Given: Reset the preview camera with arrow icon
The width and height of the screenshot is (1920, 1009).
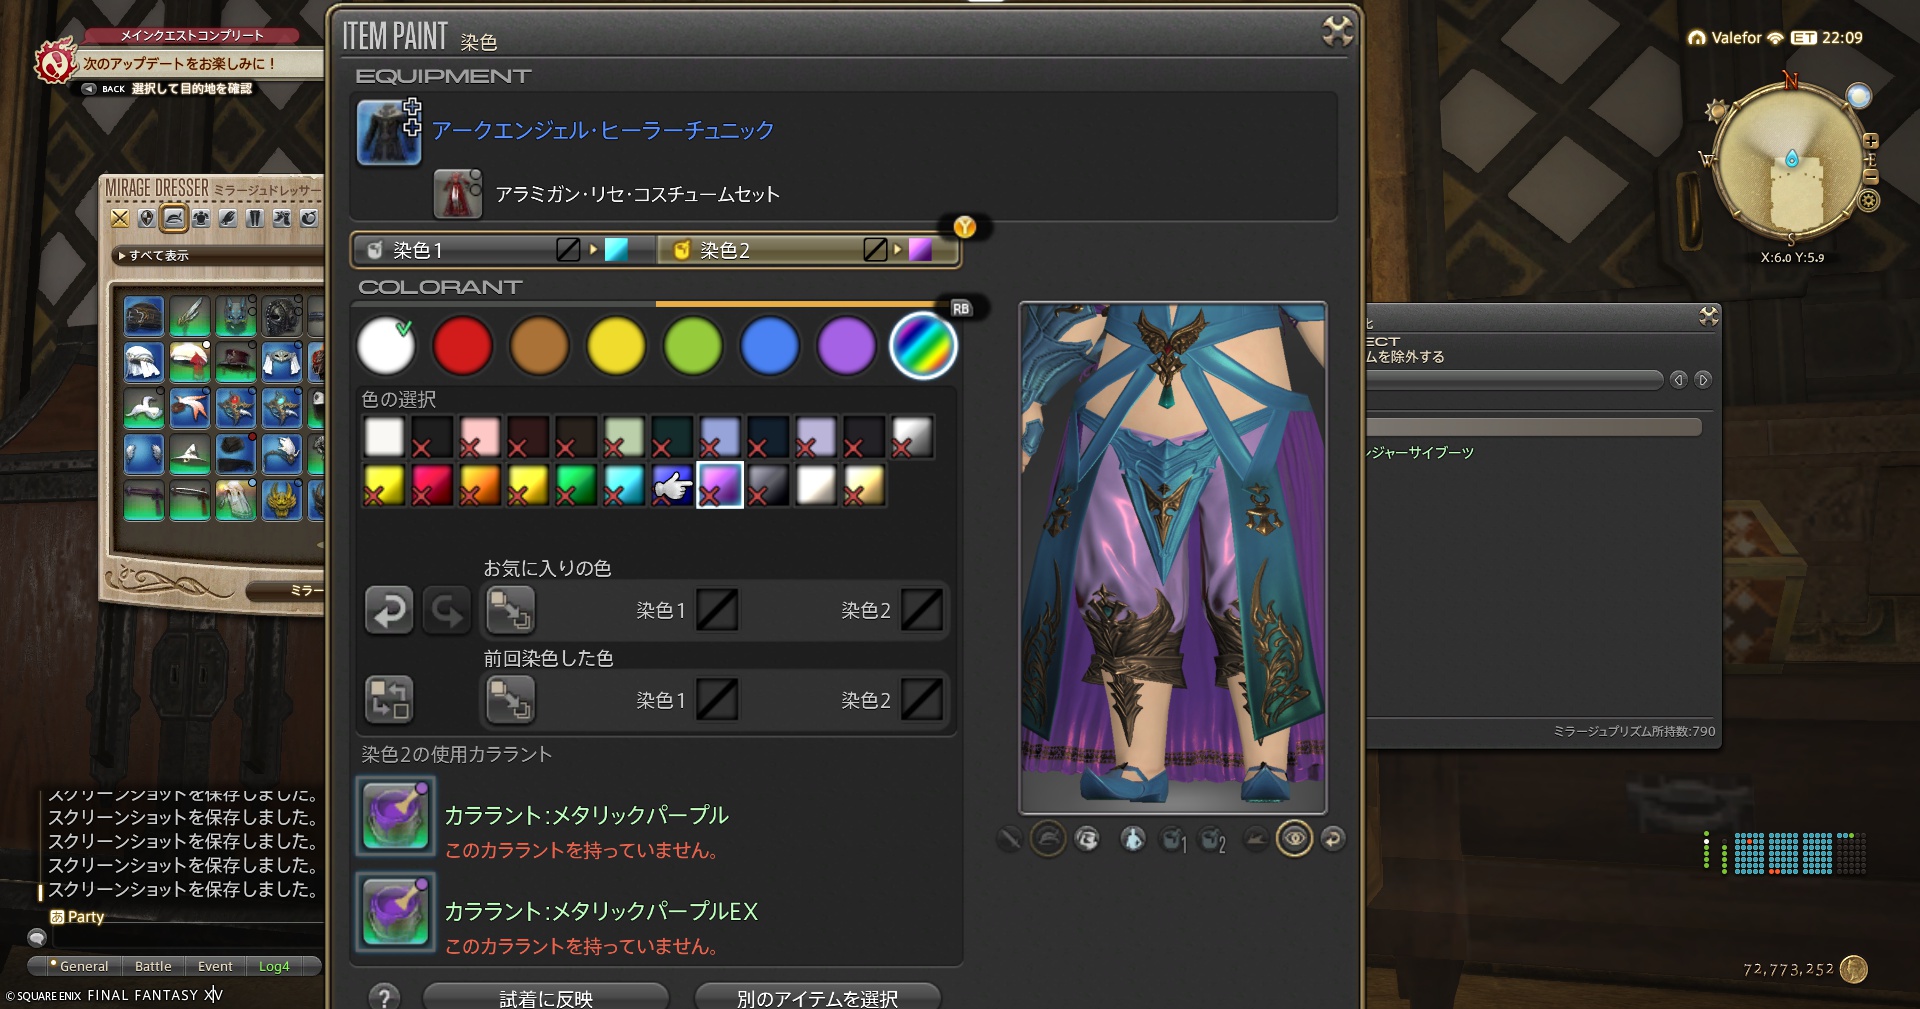Looking at the screenshot, I should click(1333, 839).
